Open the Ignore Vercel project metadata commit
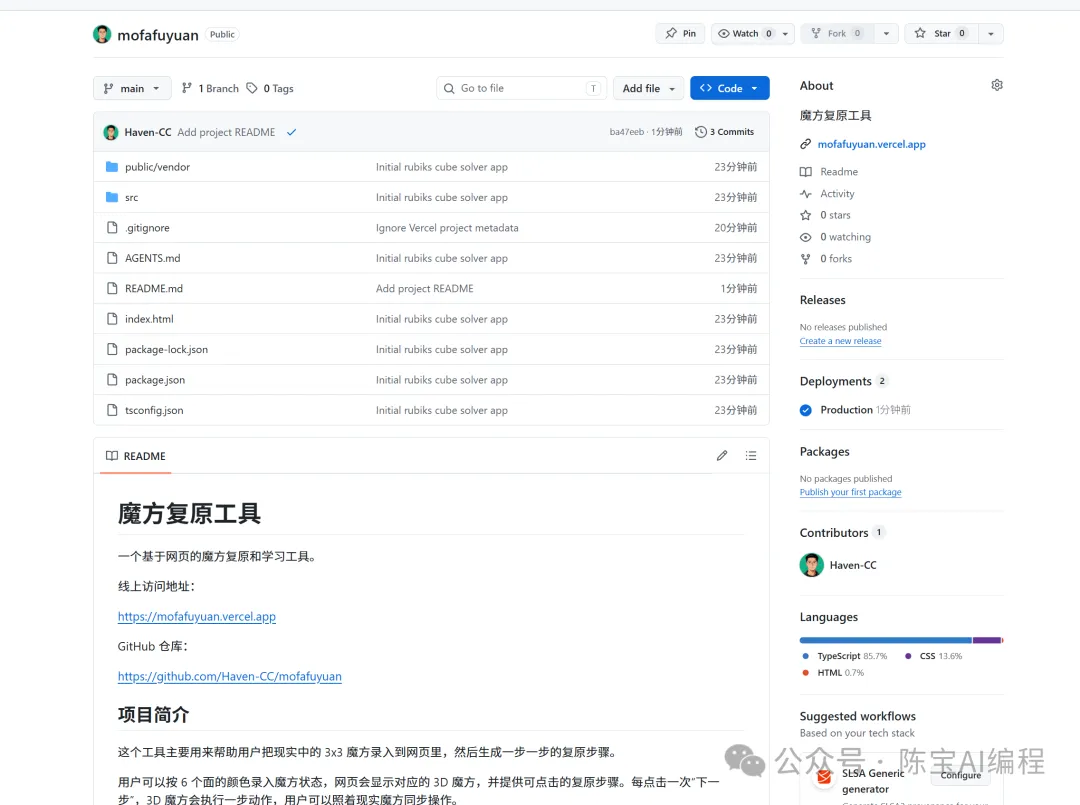The height and width of the screenshot is (805, 1080). [447, 227]
